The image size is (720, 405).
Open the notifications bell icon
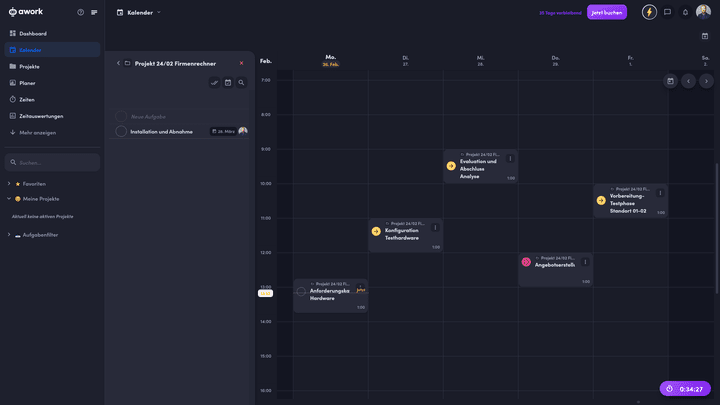tap(685, 12)
